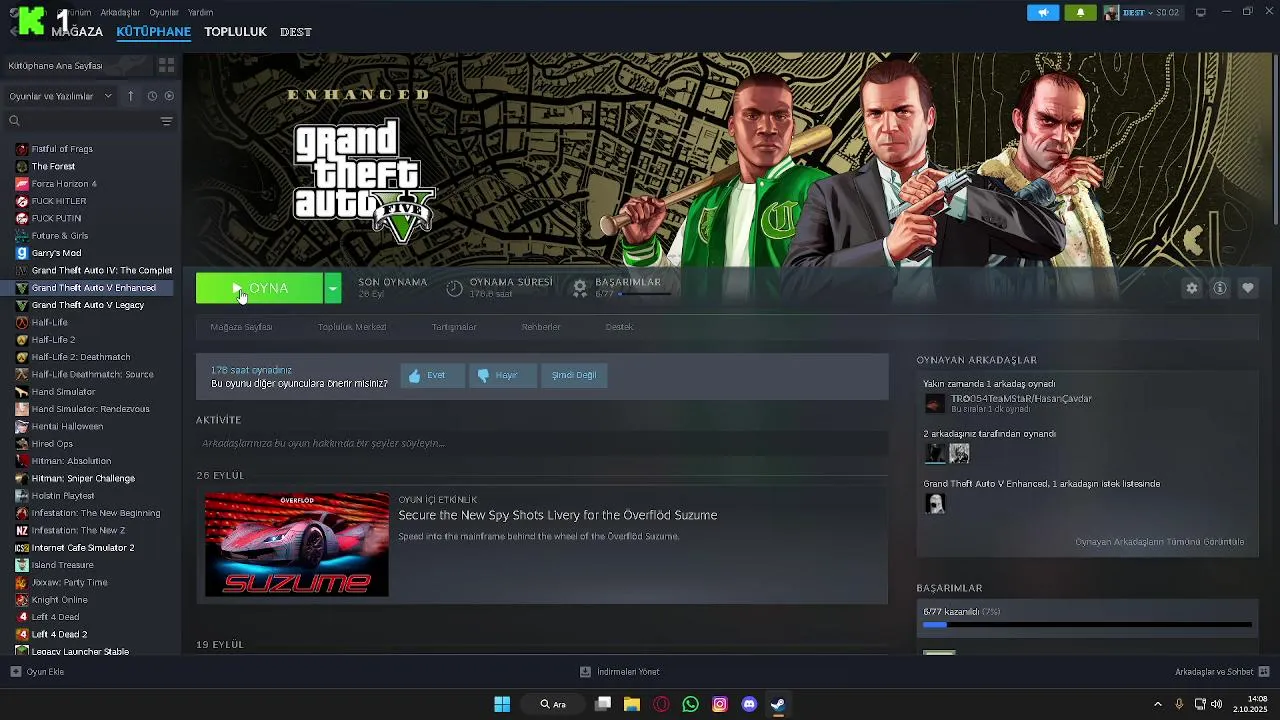Open the play button dropdown arrow
The image size is (1280, 720).
(x=333, y=288)
